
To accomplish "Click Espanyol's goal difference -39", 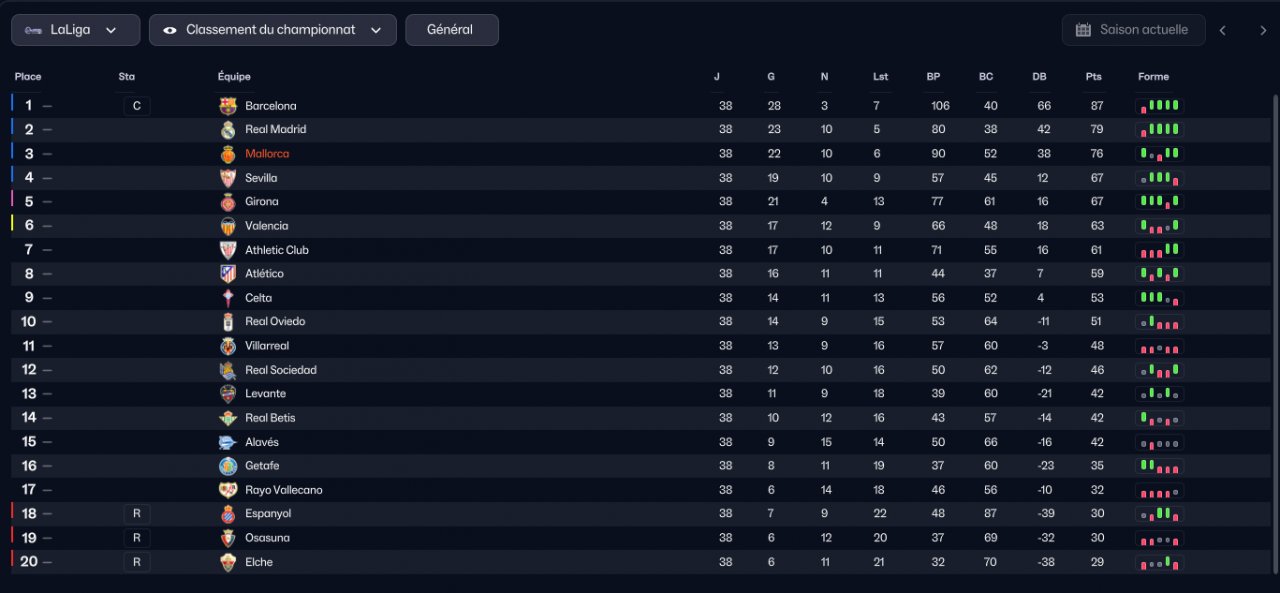I will click(x=1044, y=514).
